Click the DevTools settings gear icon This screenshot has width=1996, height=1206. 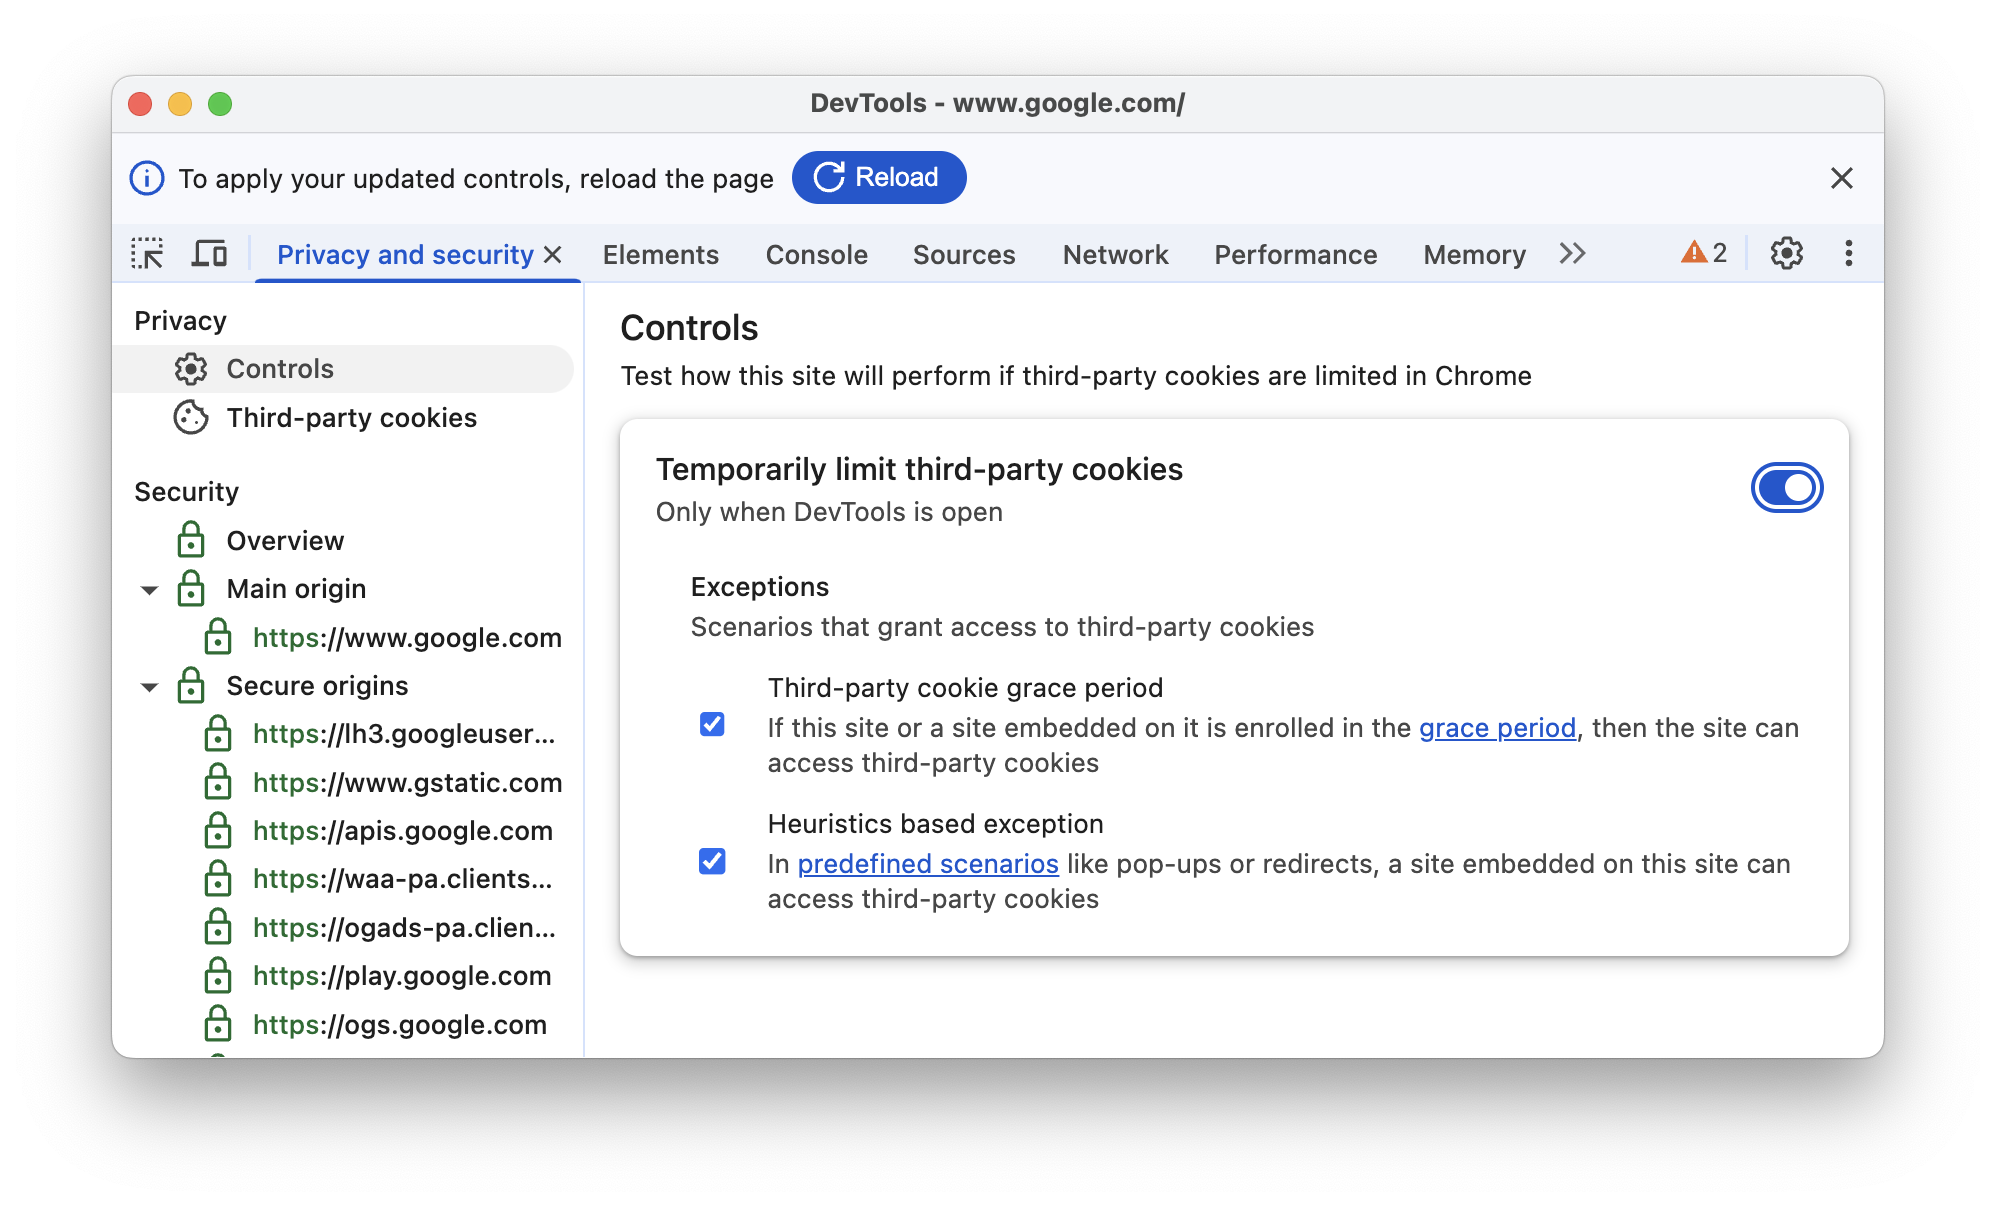coord(1785,254)
